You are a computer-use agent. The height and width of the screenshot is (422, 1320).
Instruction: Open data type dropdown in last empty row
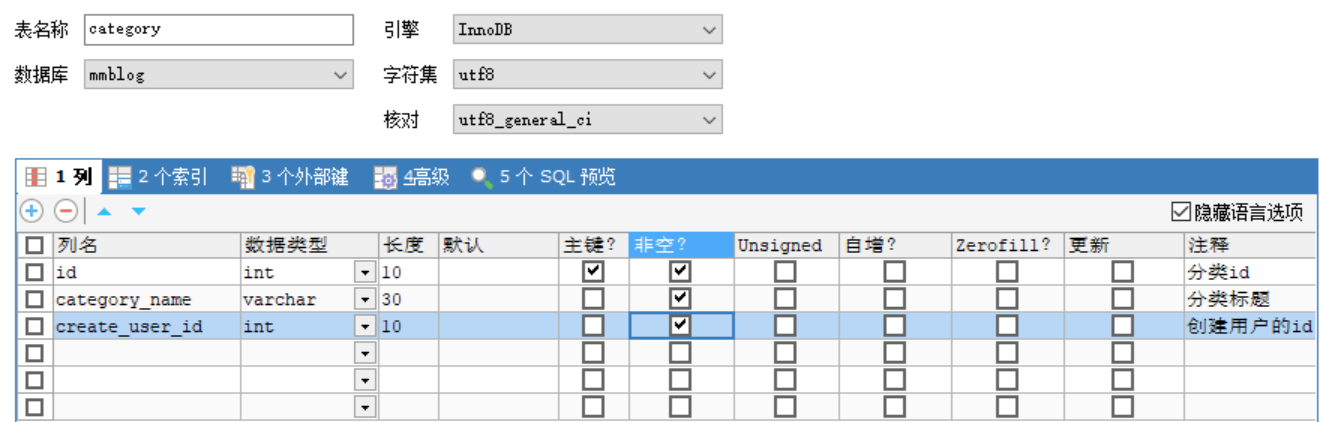click(365, 407)
